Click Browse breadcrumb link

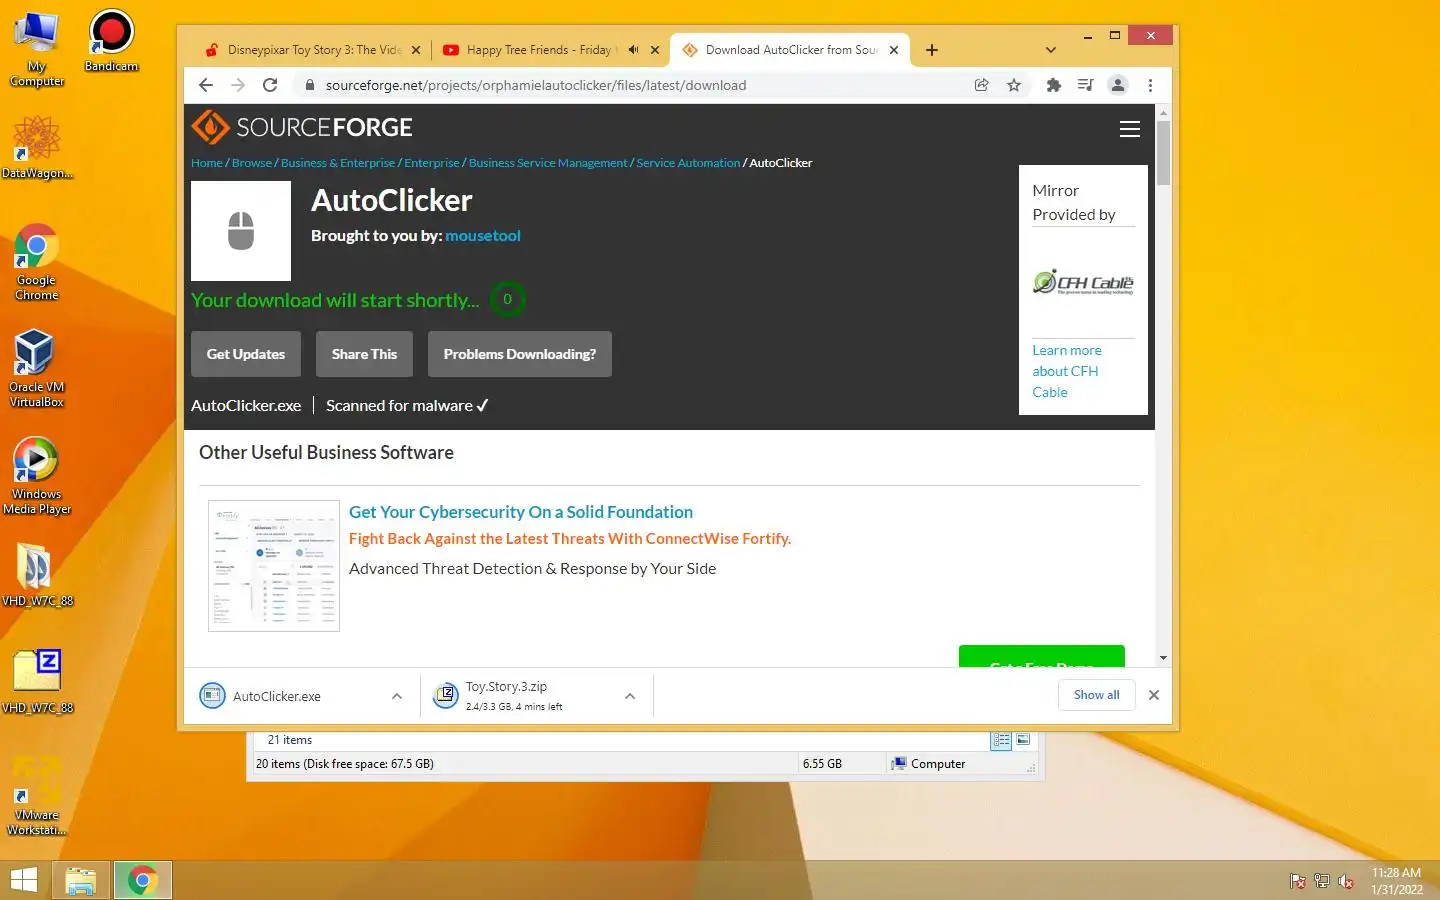[252, 163]
